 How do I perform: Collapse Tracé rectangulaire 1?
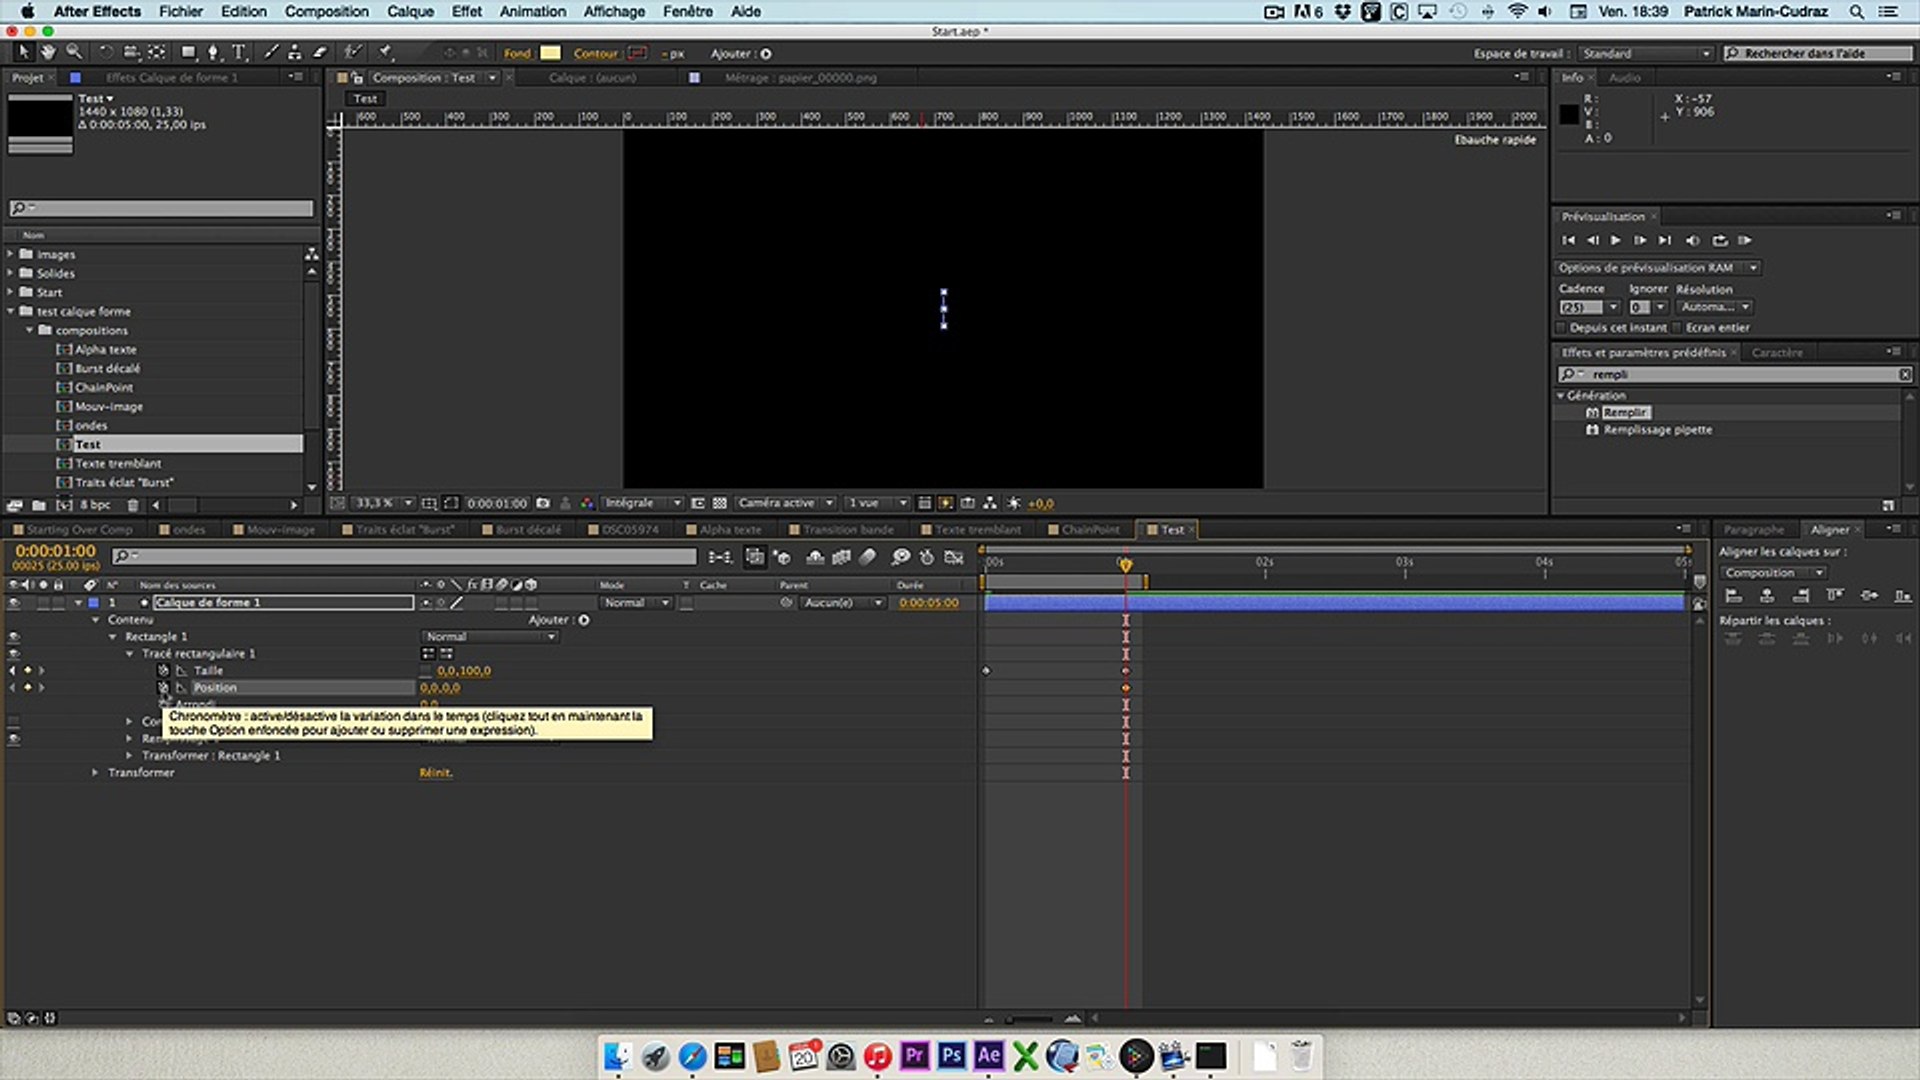pyautogui.click(x=130, y=654)
